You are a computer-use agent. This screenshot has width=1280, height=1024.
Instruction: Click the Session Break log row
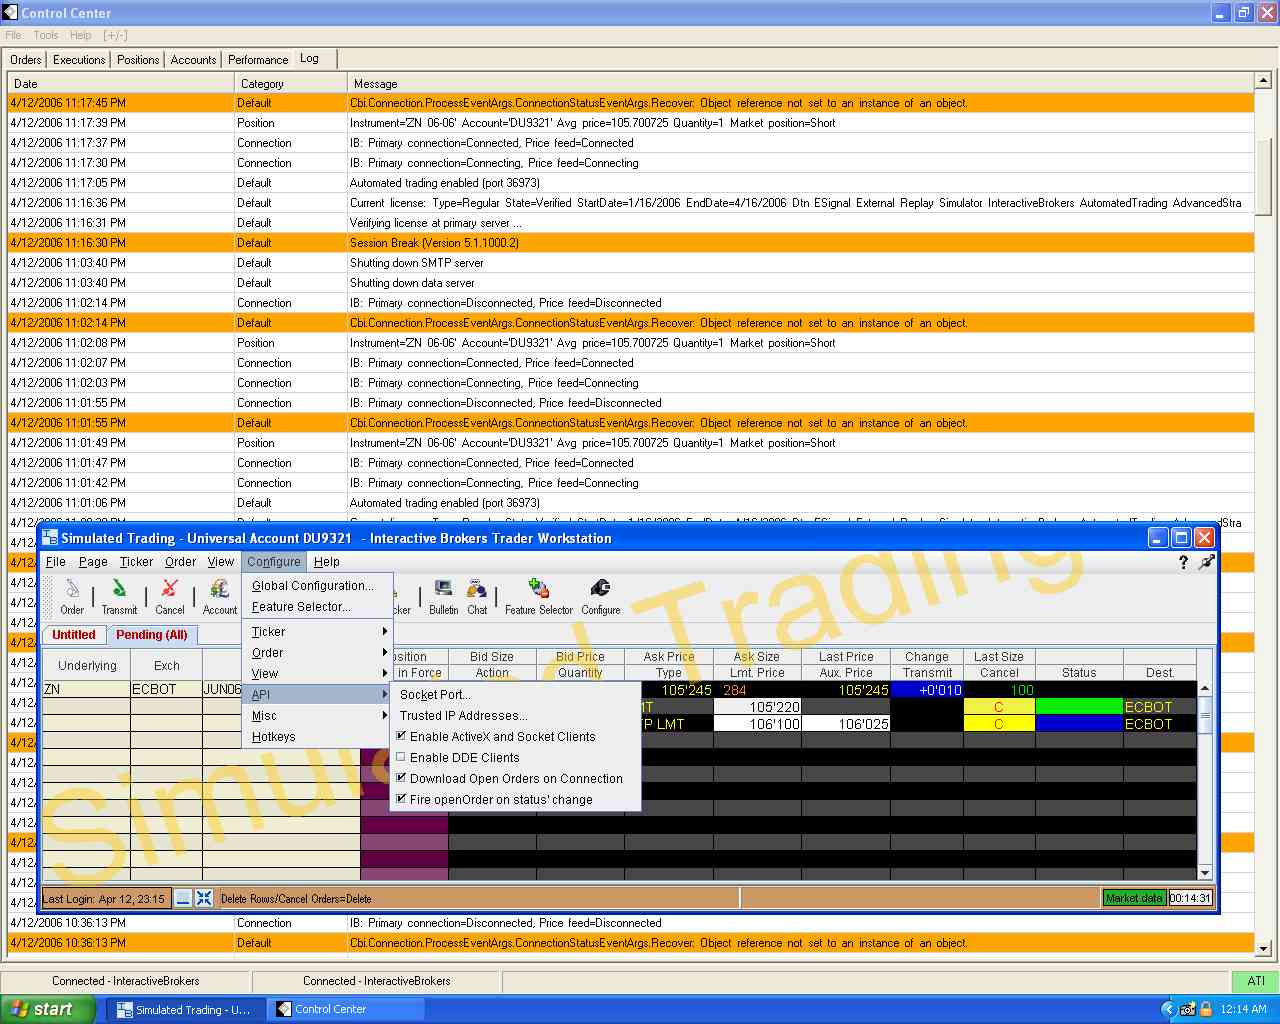coord(630,243)
